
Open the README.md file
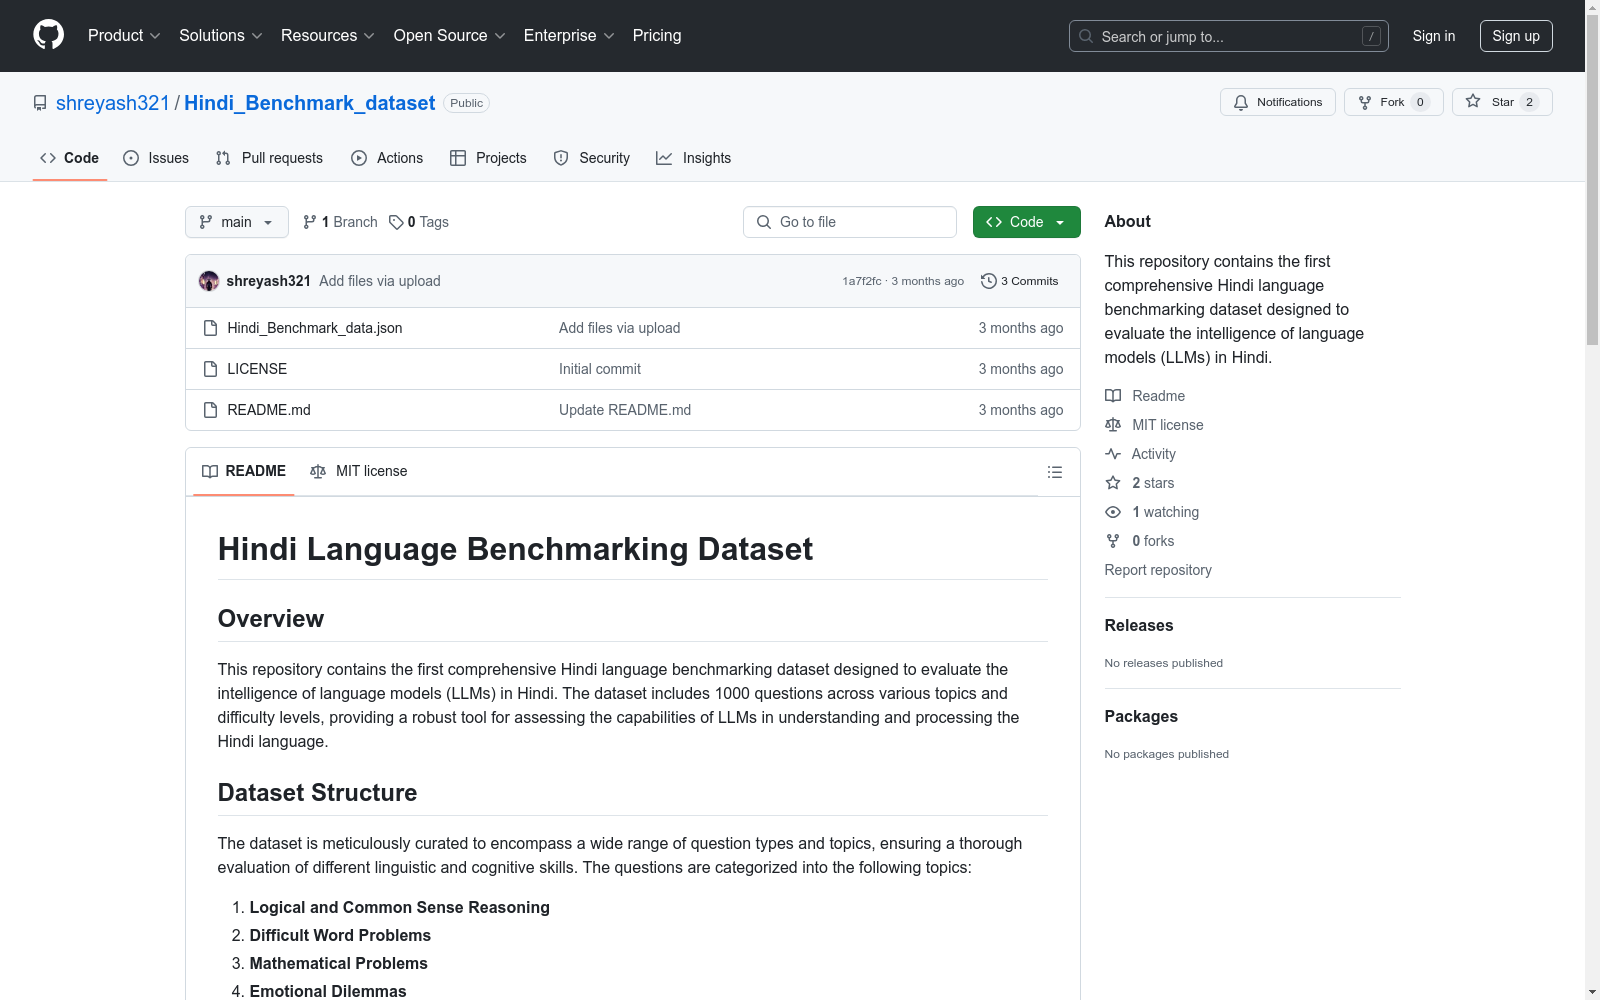pyautogui.click(x=269, y=410)
